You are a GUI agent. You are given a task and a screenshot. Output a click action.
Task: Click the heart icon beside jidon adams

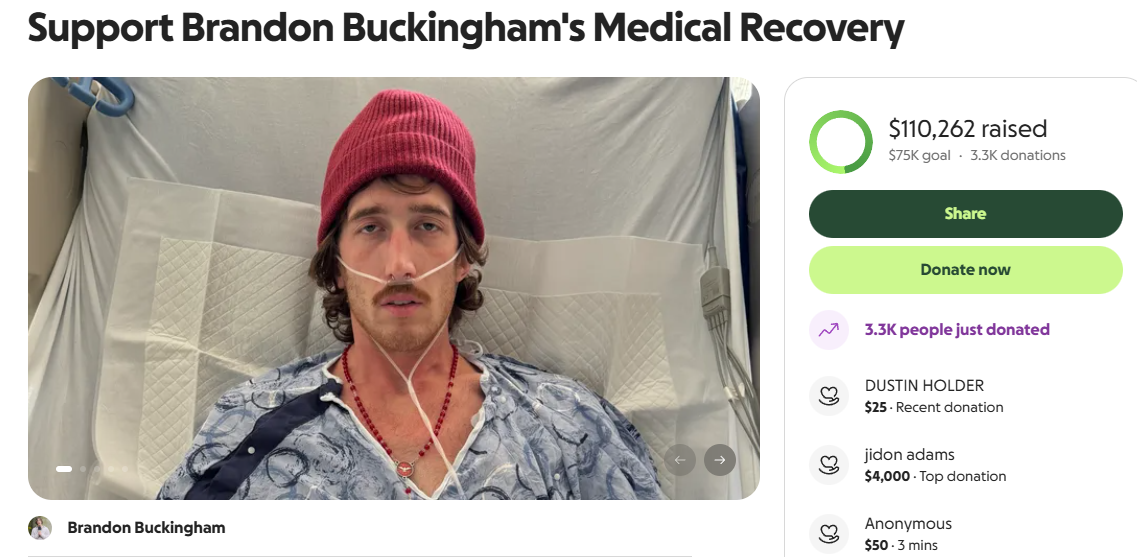point(829,465)
